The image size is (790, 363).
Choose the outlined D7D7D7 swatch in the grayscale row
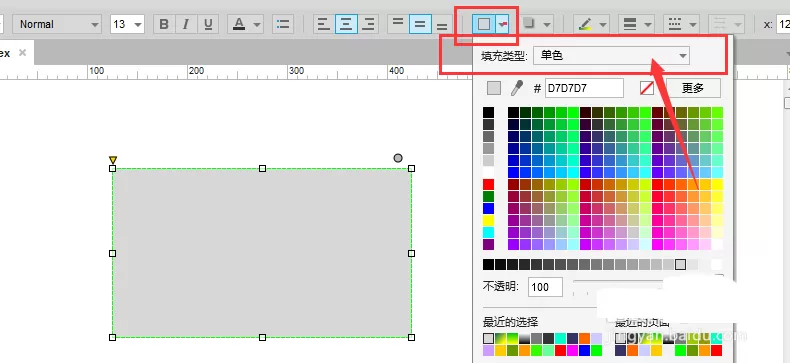click(x=680, y=264)
